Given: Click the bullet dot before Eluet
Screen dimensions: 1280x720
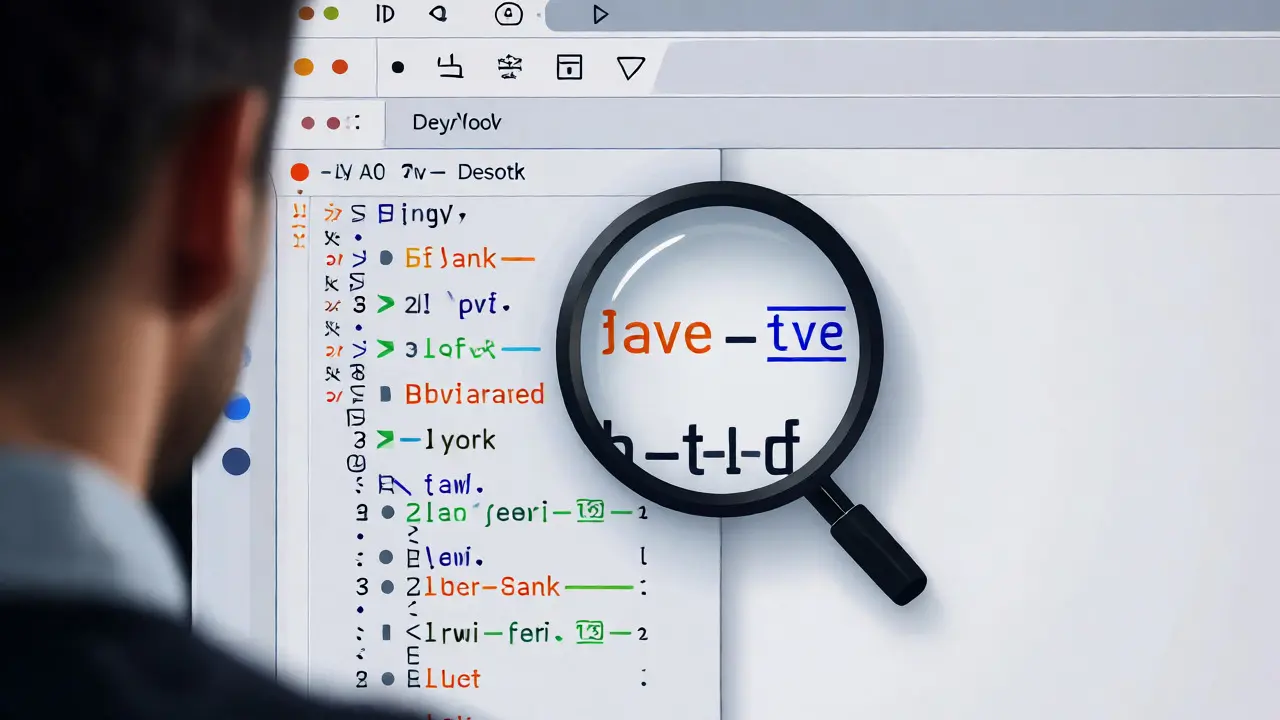Looking at the screenshot, I should [x=386, y=679].
